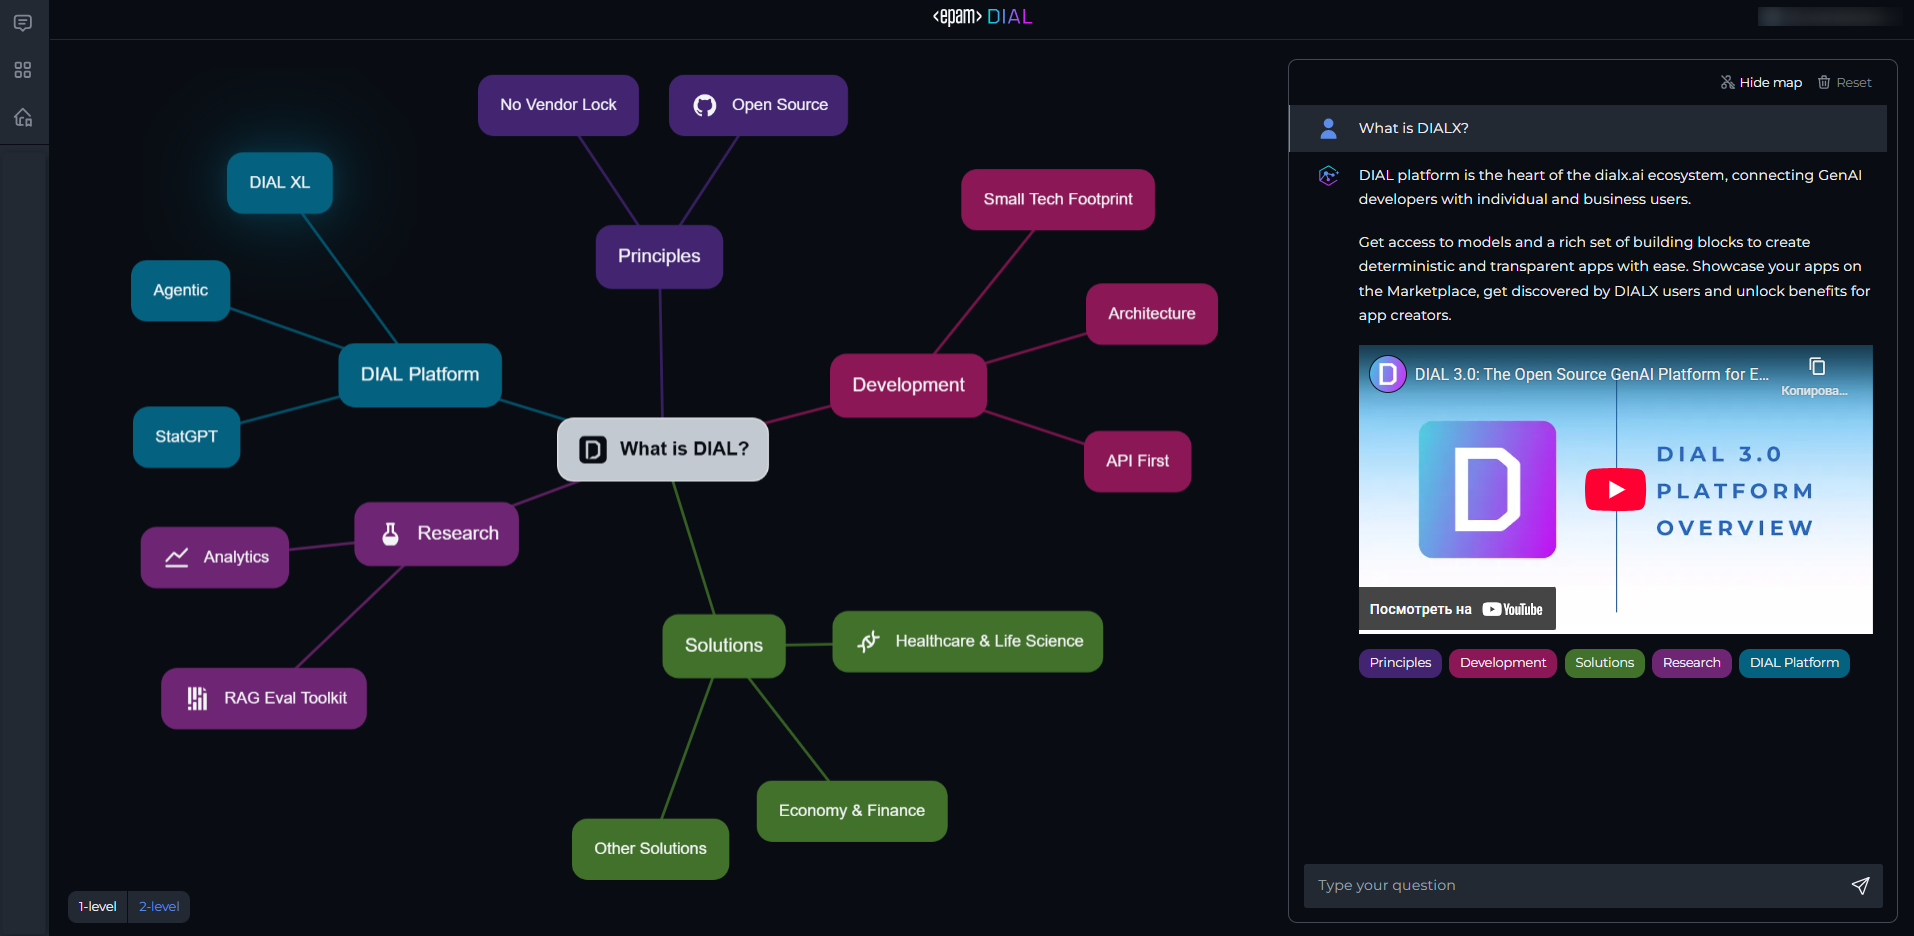Select the Research suggestion chip
The height and width of the screenshot is (936, 1914).
1690,663
